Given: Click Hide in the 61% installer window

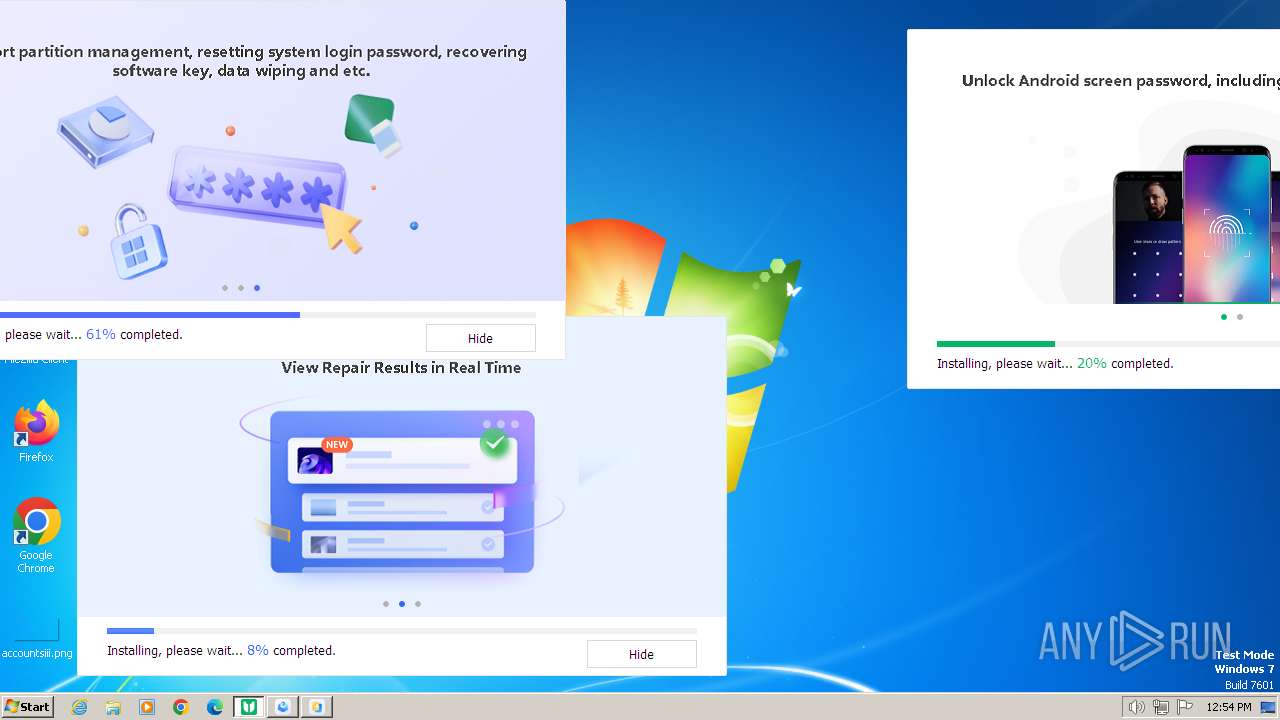Looking at the screenshot, I should coord(480,338).
